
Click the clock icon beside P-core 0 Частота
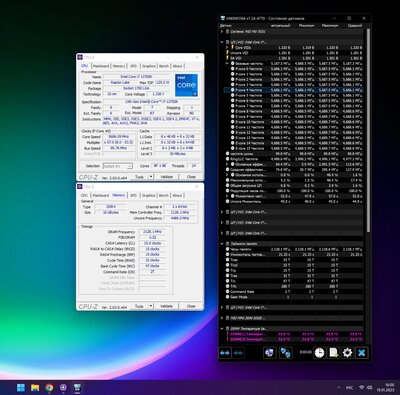pyautogui.click(x=233, y=69)
